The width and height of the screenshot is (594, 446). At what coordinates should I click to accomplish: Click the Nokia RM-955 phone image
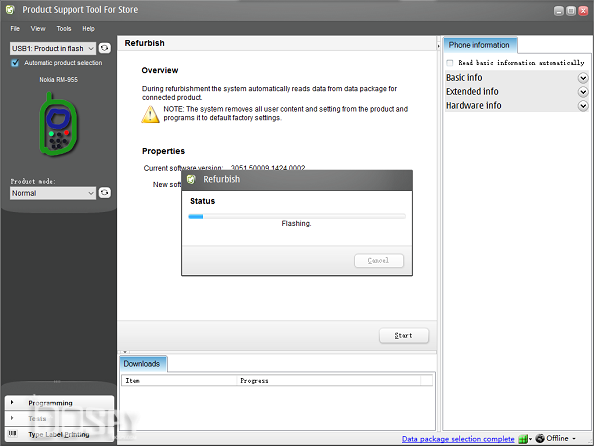pos(58,124)
